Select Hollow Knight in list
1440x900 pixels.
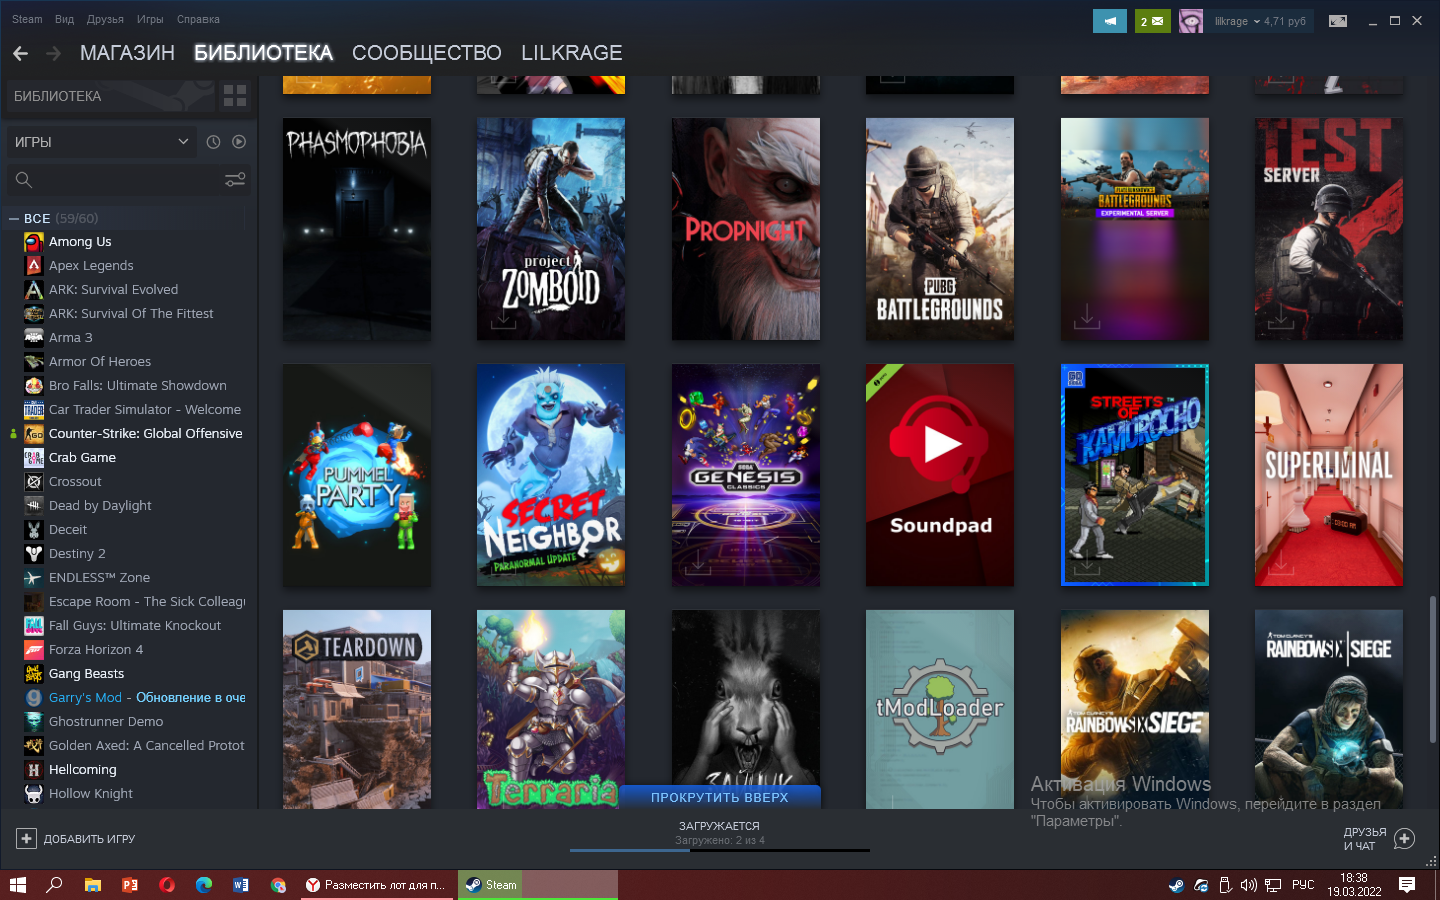(x=90, y=794)
